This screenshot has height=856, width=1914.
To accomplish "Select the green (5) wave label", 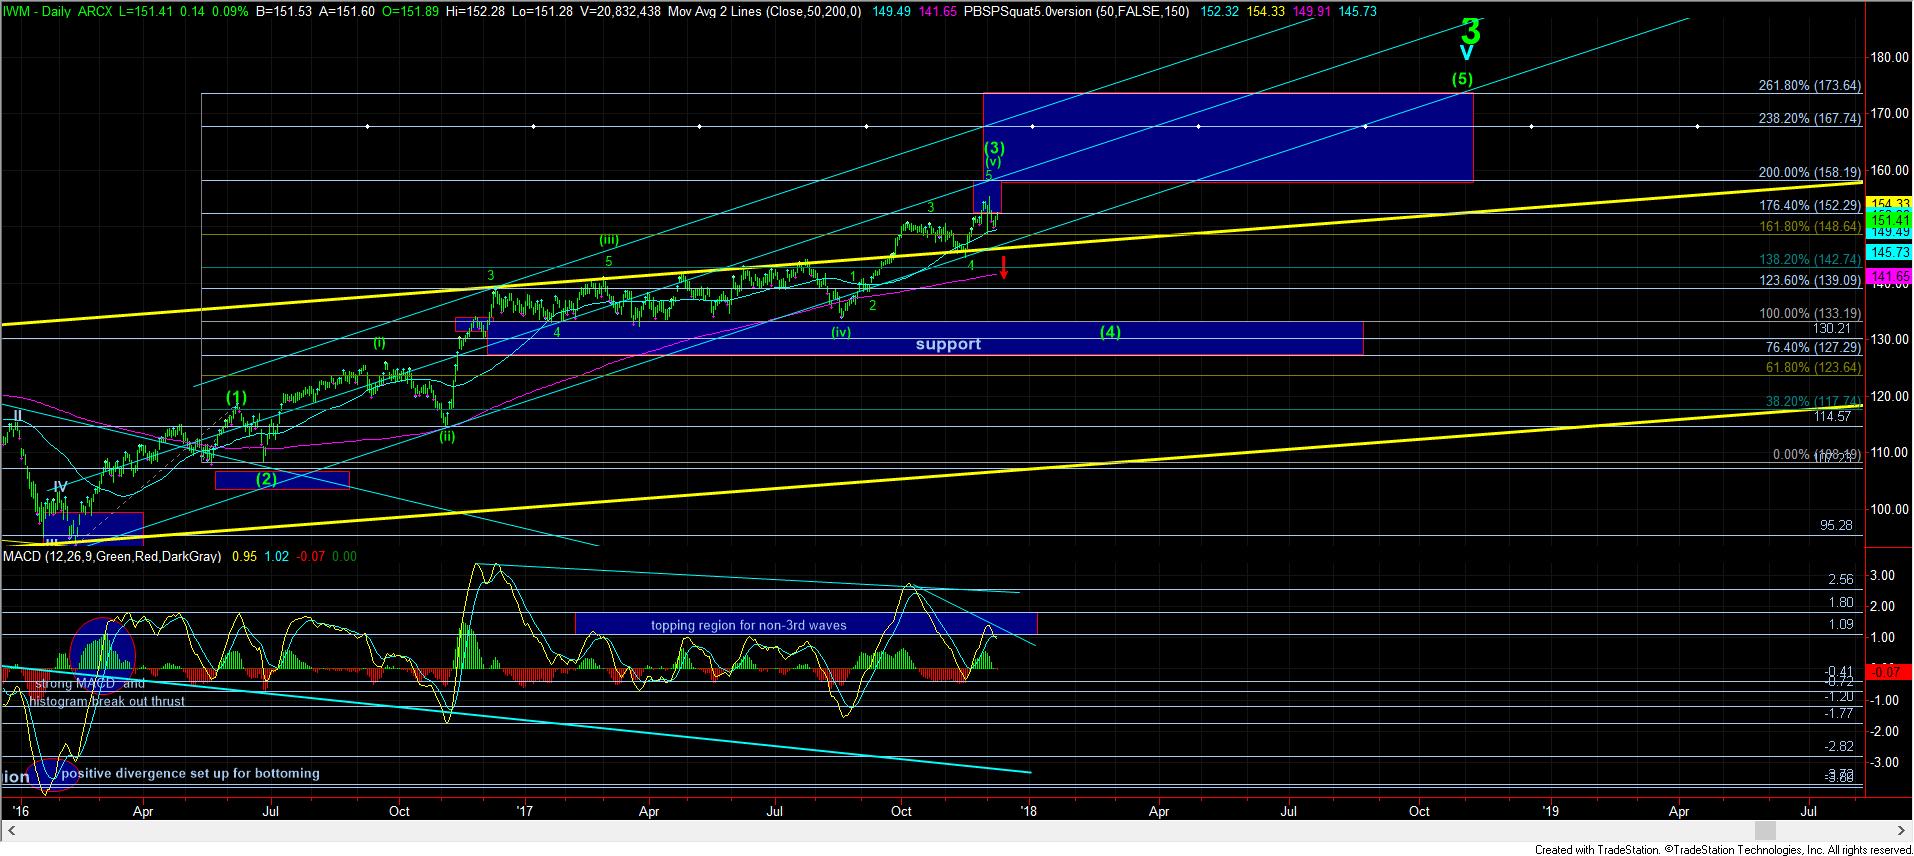I will pyautogui.click(x=1462, y=78).
